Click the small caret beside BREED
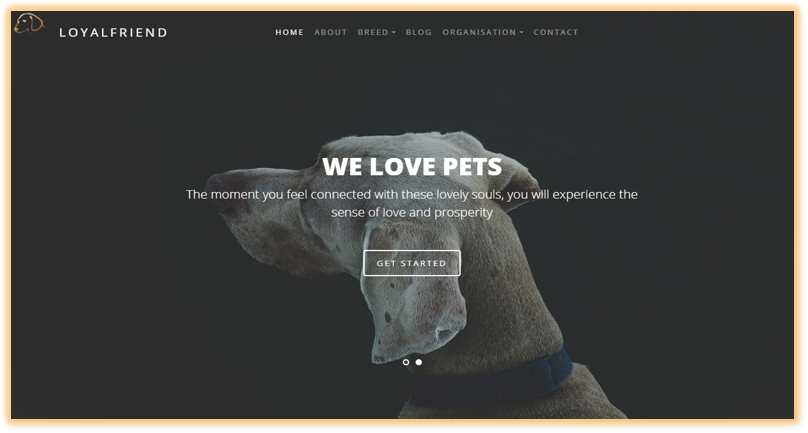 point(394,32)
